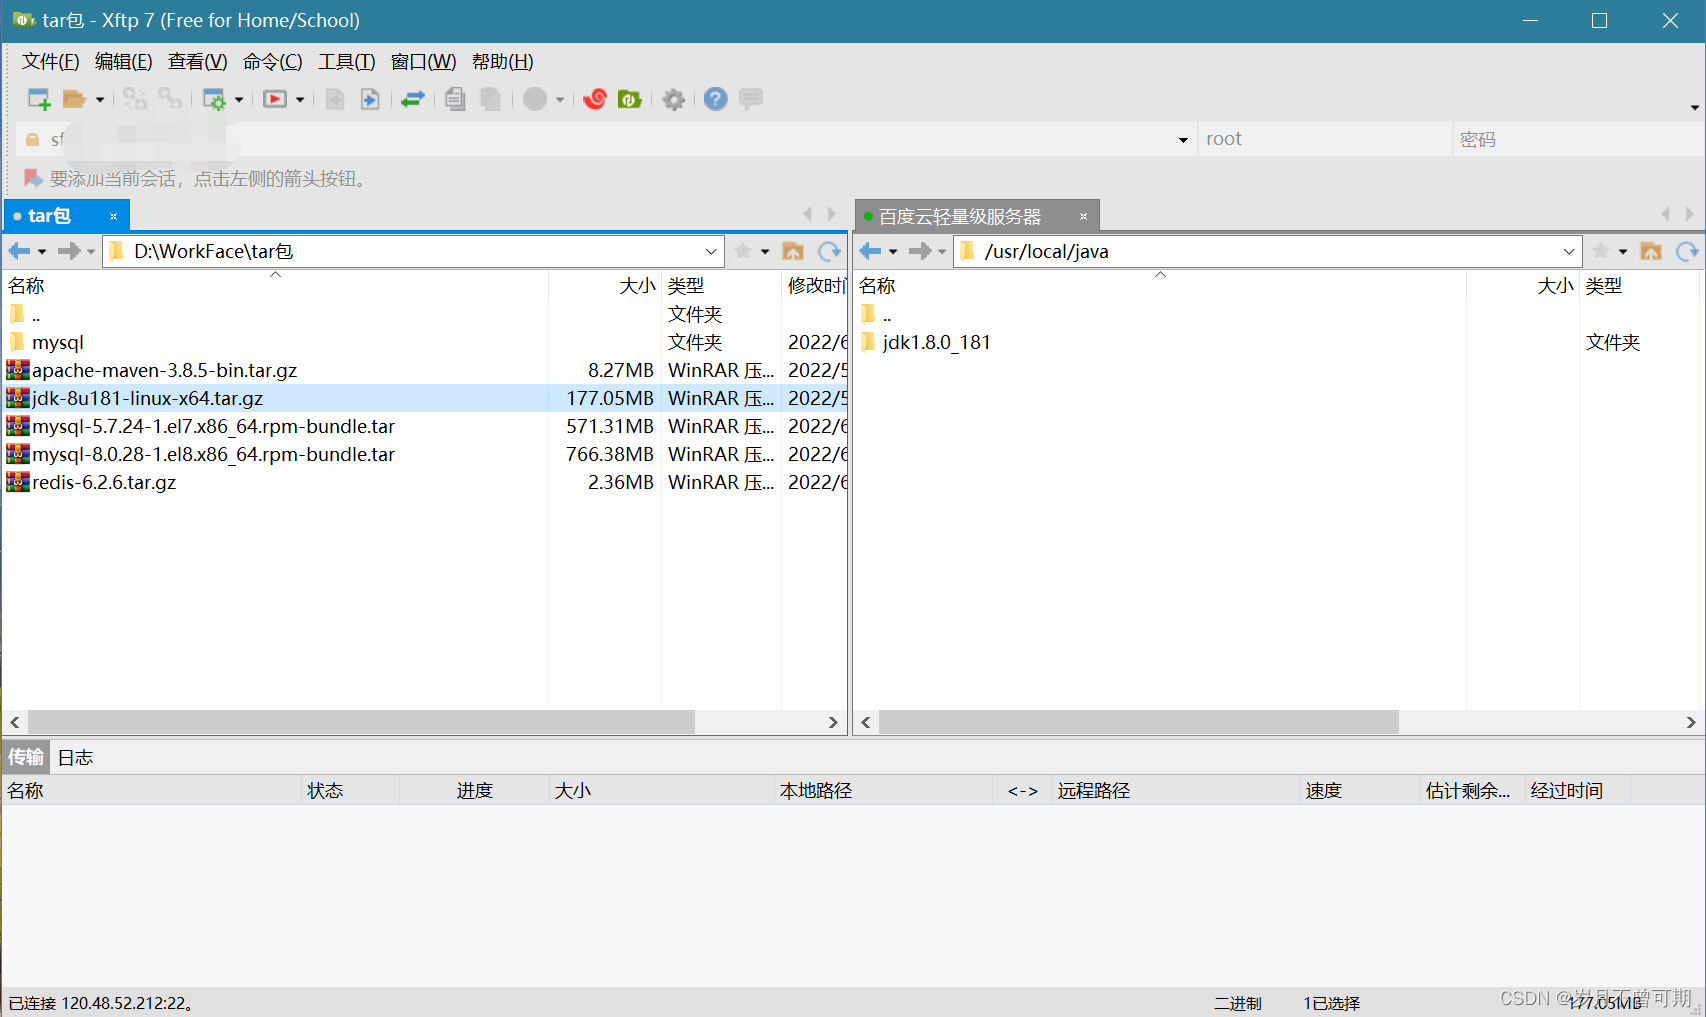This screenshot has width=1706, height=1017.
Task: Open Xshell via the red swirl icon
Action: 595,99
